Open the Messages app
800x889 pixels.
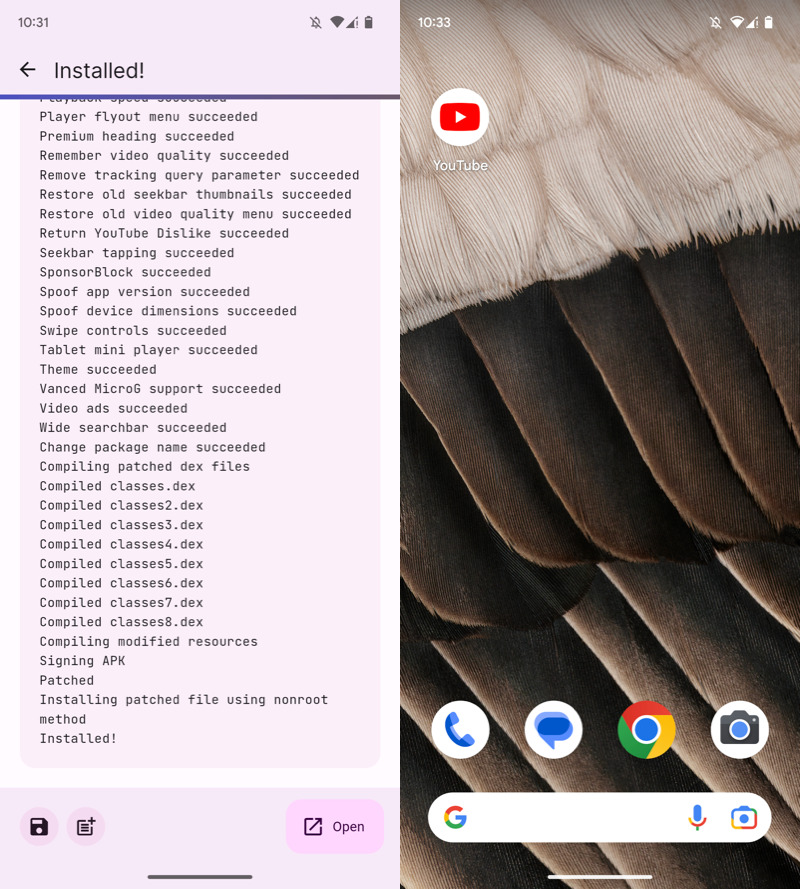click(553, 730)
